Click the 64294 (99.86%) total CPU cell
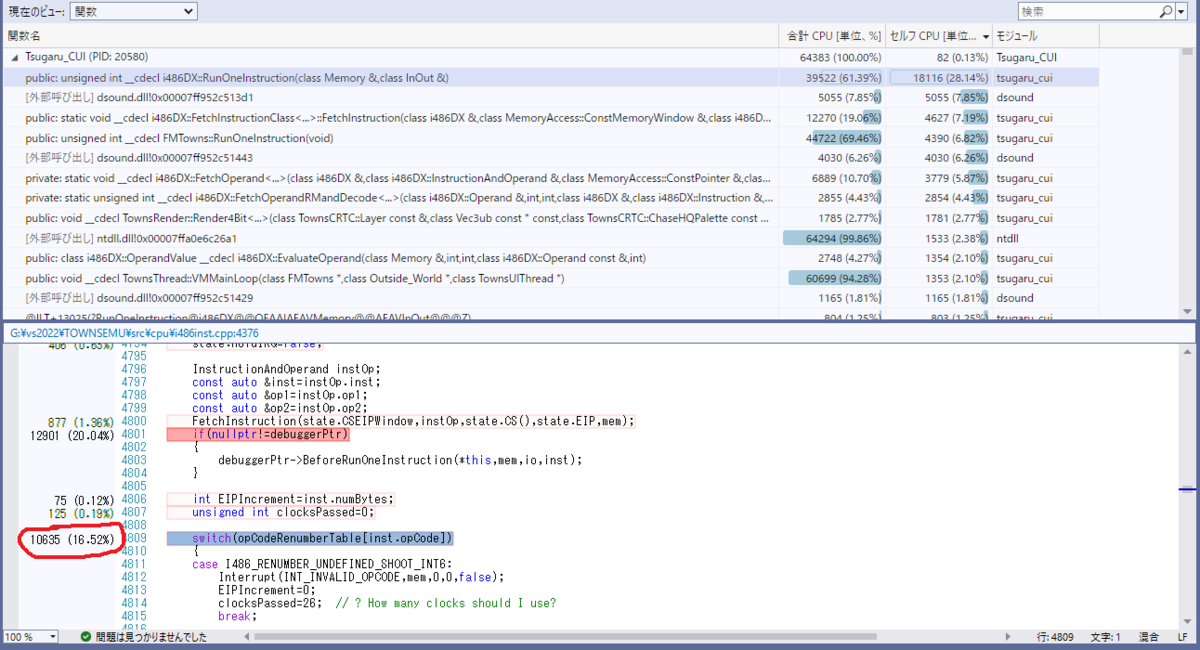This screenshot has width=1200, height=650. [x=831, y=238]
